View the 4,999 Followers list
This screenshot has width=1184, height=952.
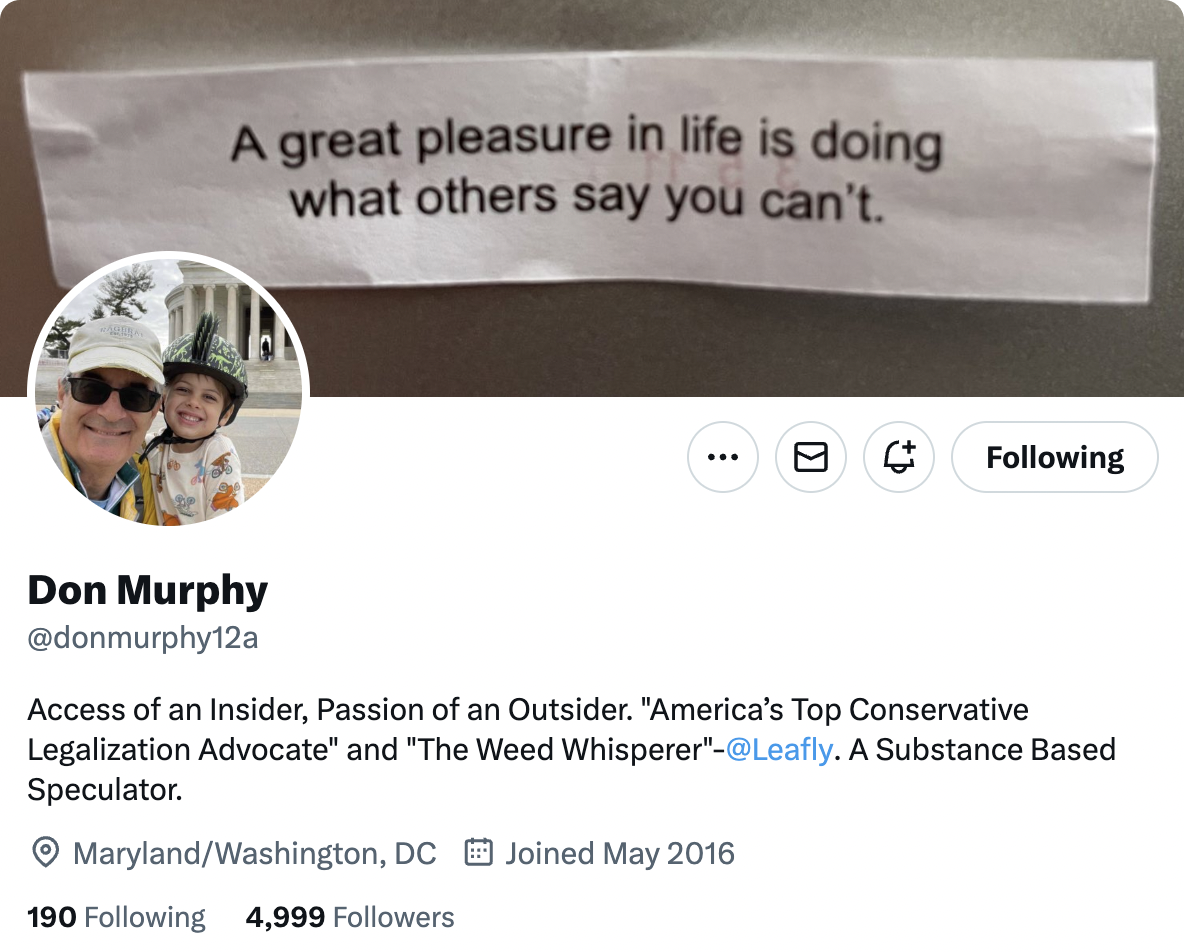pyautogui.click(x=350, y=917)
